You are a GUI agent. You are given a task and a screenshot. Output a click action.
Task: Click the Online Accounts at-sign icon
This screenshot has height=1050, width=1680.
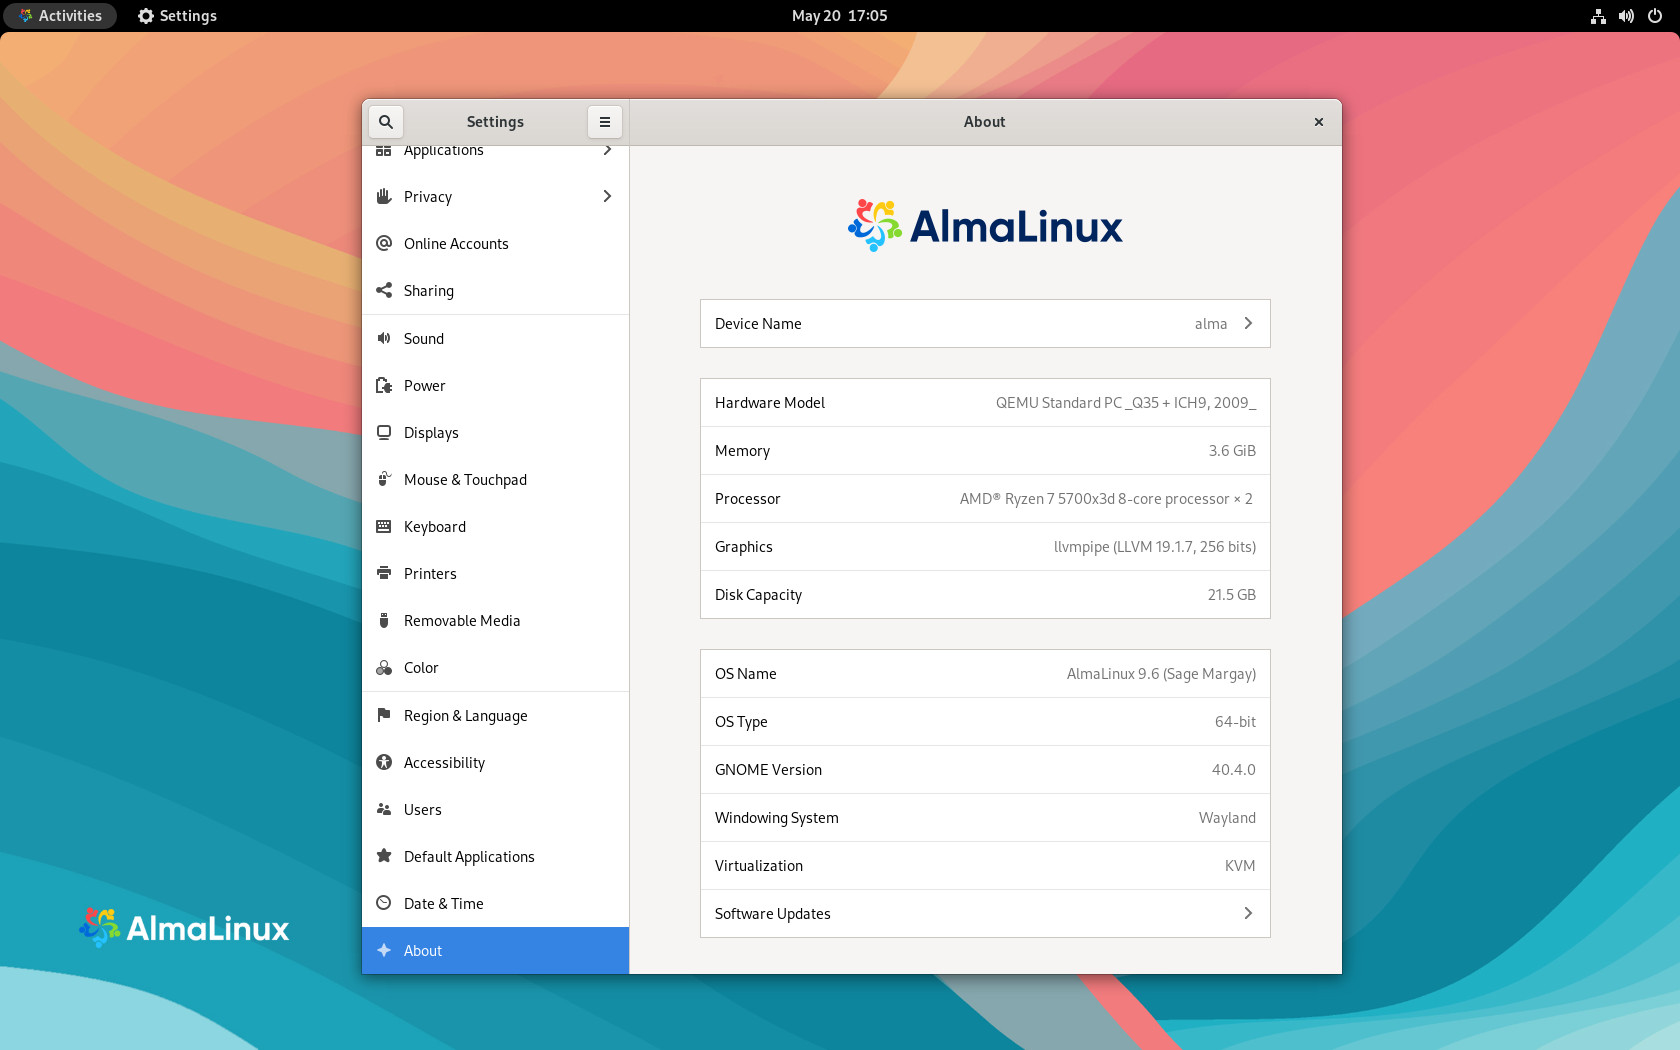point(384,243)
